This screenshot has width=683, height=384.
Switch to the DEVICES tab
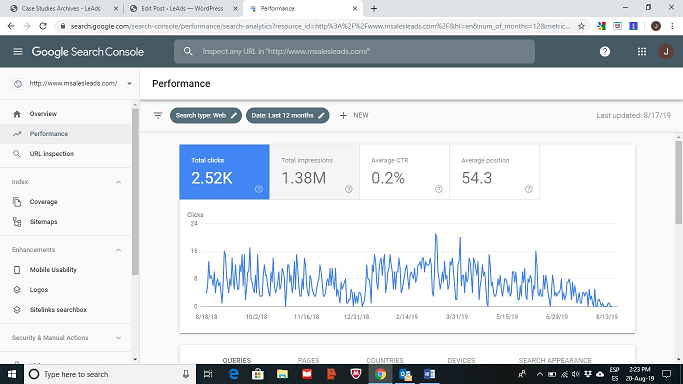(461, 360)
